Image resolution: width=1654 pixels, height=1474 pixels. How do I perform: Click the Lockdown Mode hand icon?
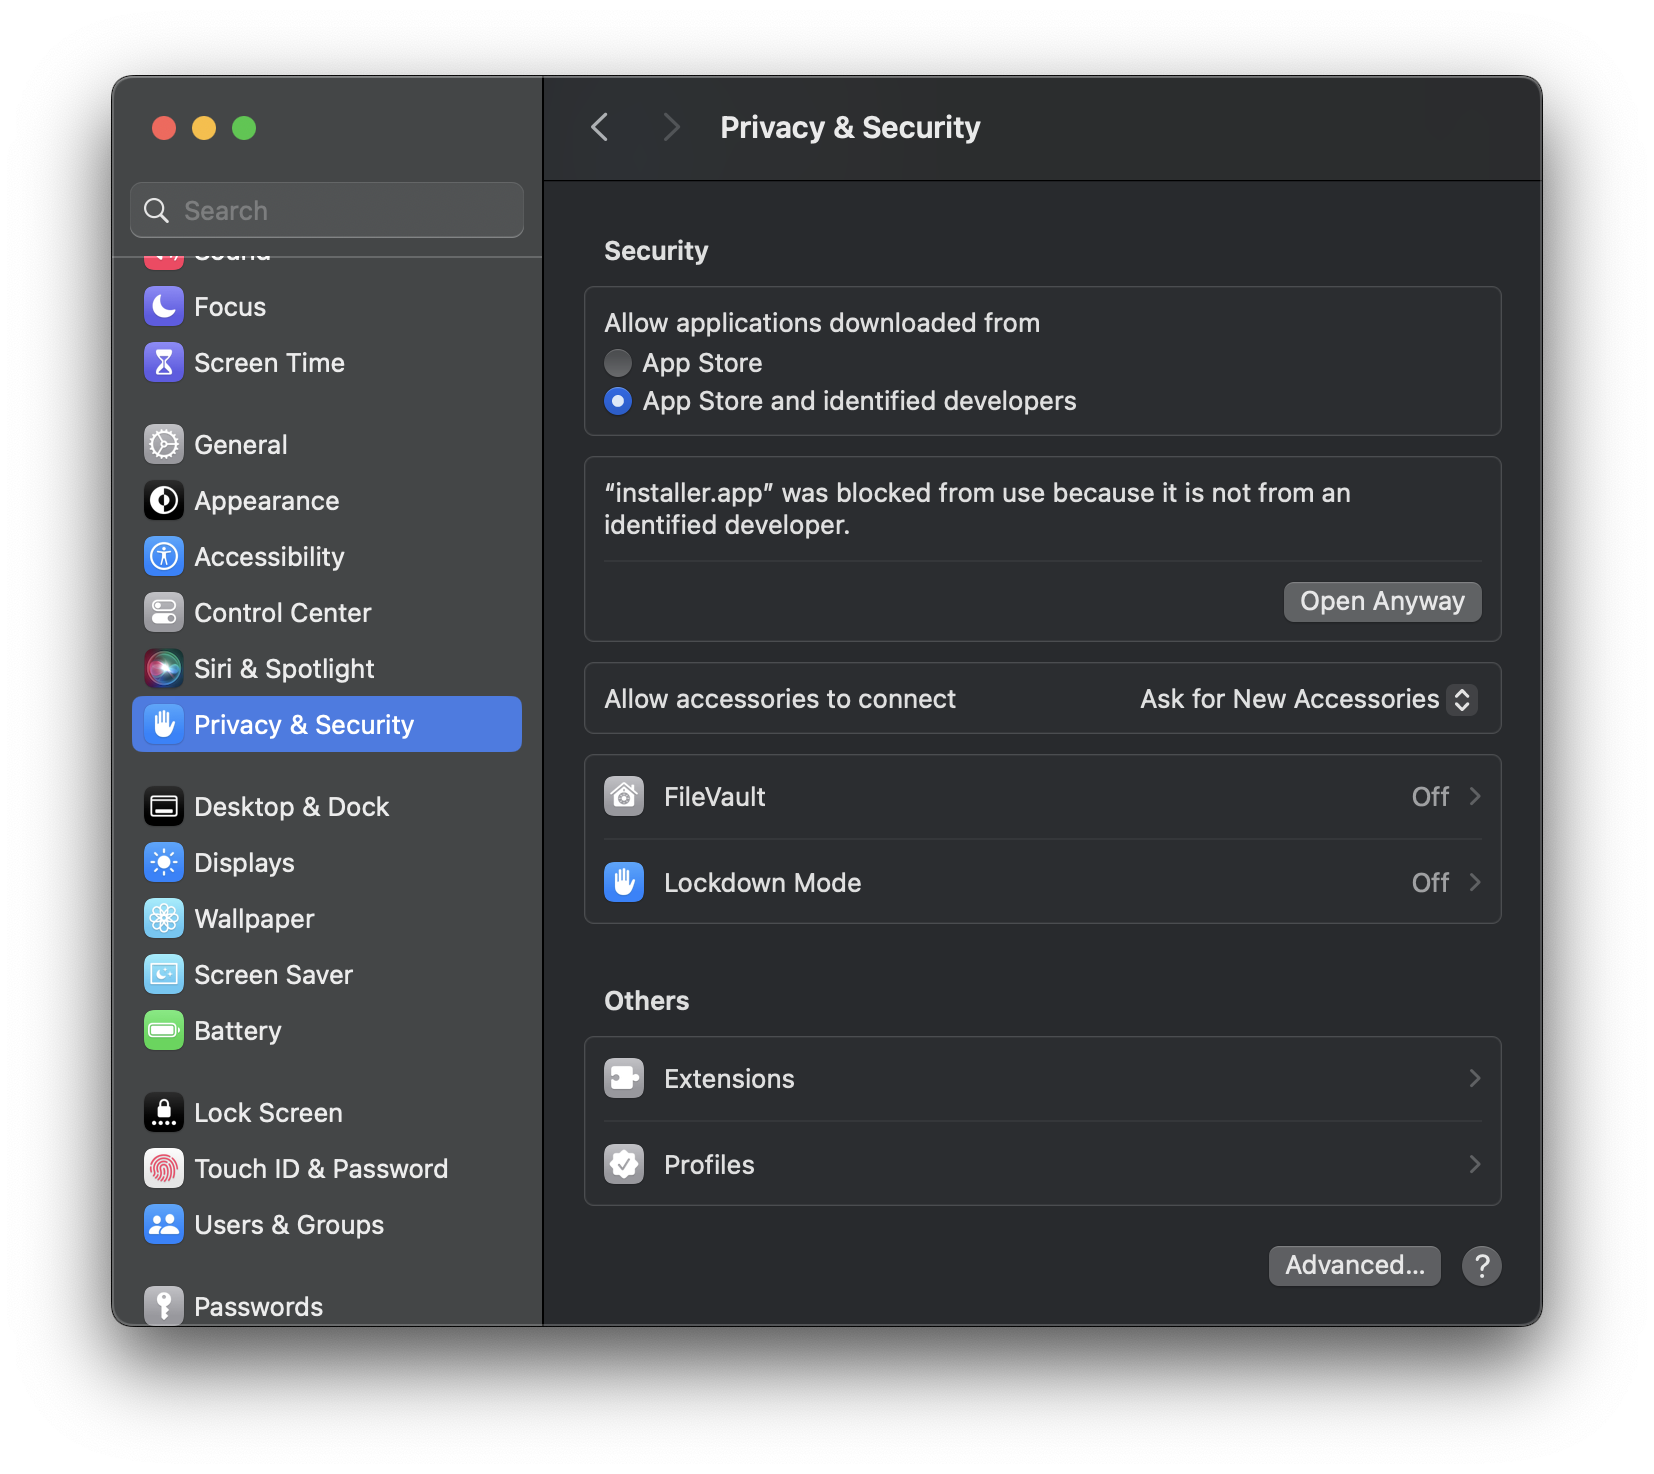coord(624,882)
